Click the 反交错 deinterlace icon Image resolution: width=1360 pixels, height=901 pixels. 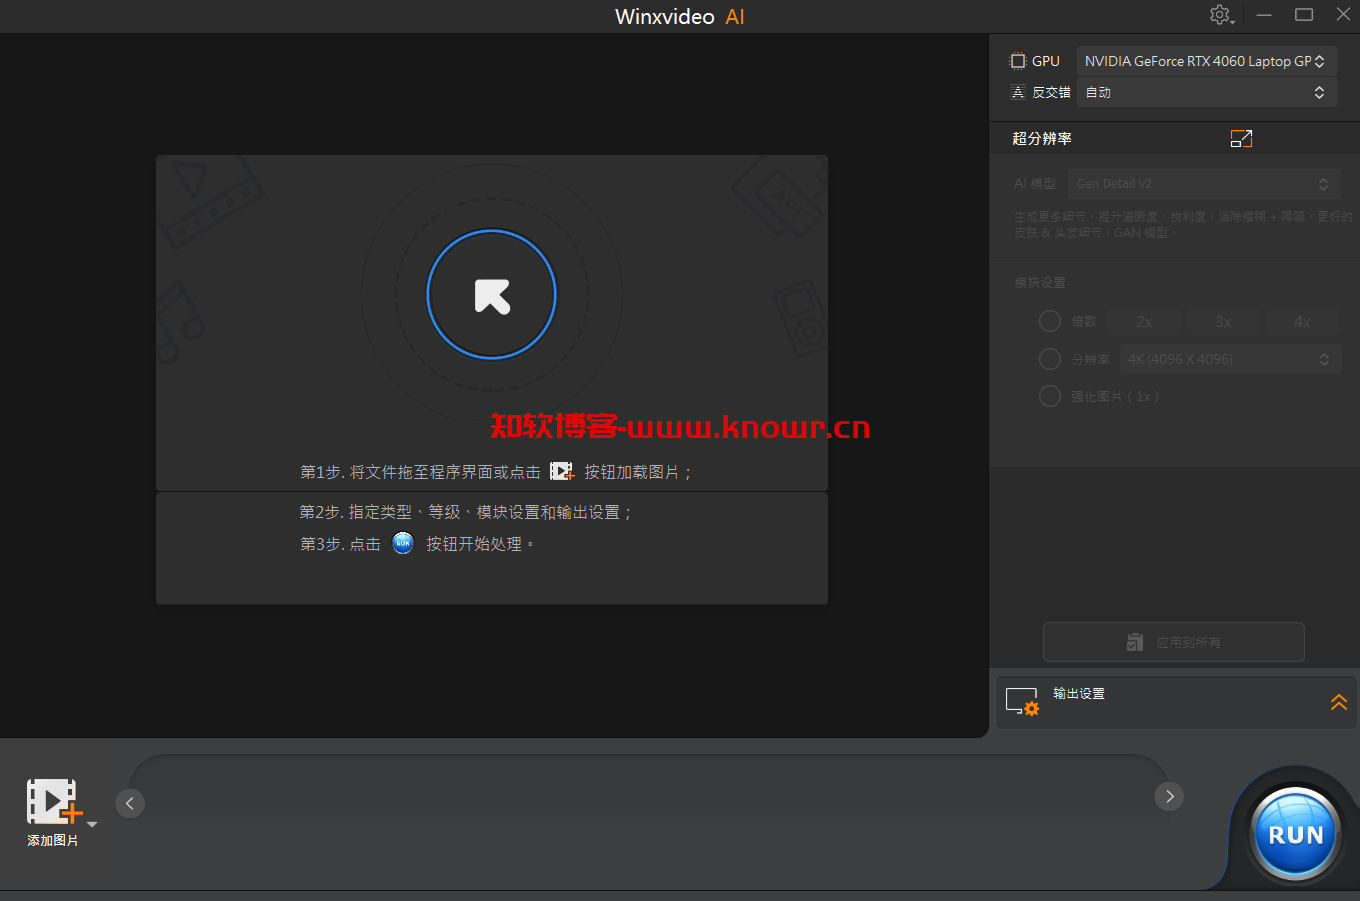pyautogui.click(x=1018, y=92)
